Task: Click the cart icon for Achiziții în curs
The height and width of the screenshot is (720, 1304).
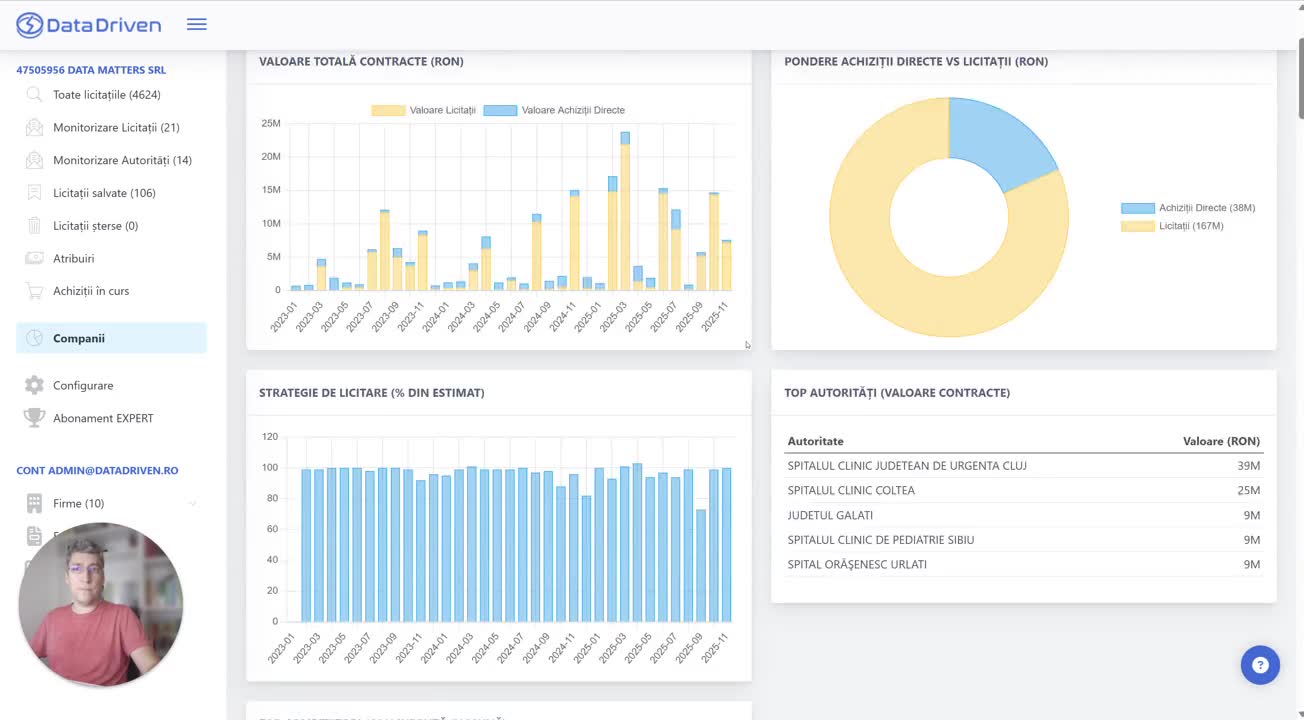Action: point(34,291)
